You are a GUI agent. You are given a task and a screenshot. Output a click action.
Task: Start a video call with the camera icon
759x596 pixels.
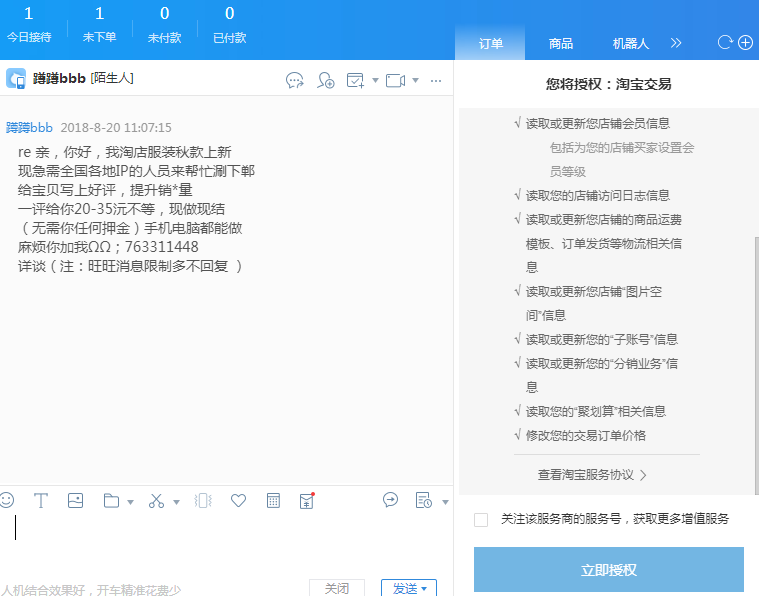(395, 80)
